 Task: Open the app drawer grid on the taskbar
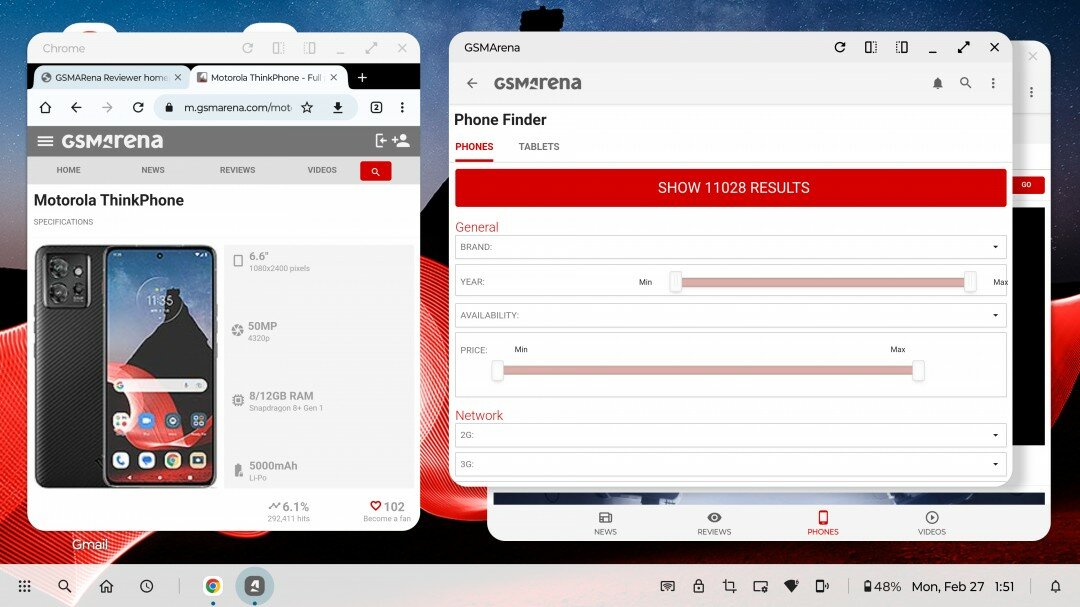point(25,586)
